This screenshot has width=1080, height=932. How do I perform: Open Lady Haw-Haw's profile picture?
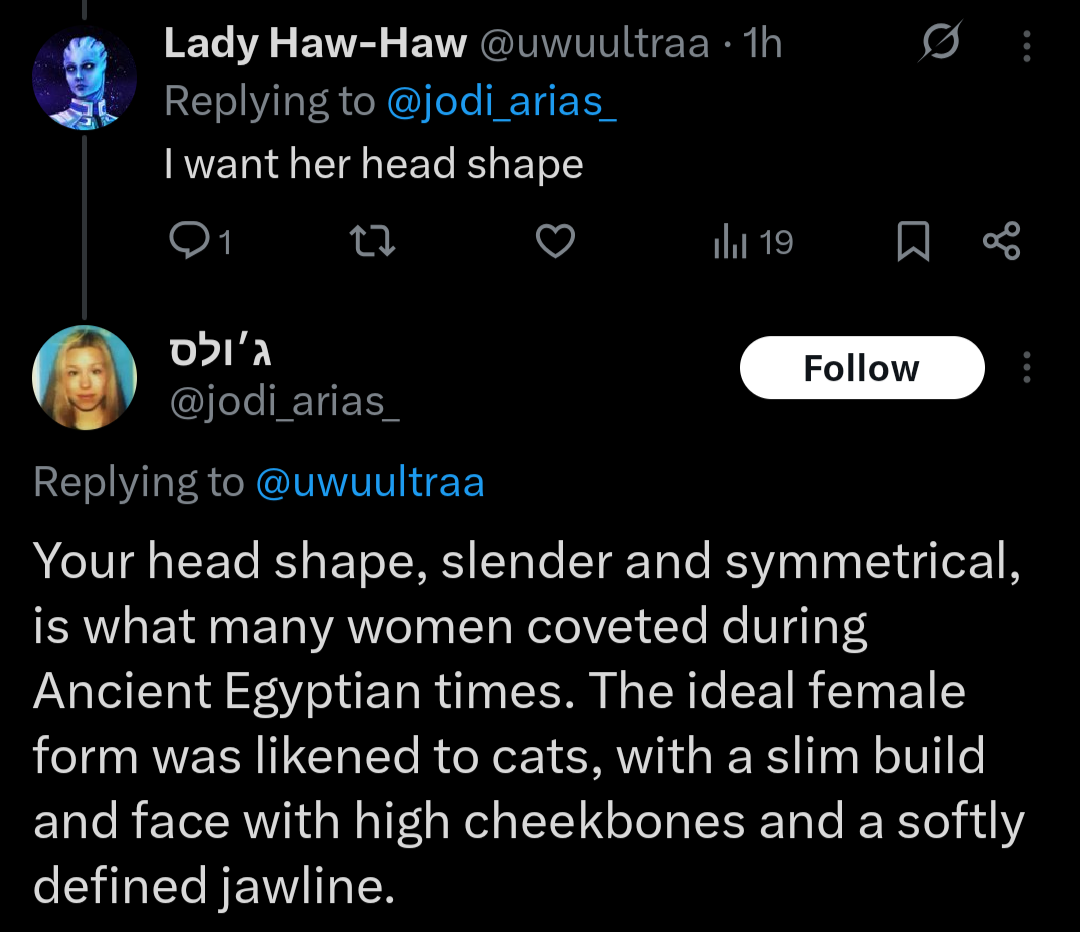pos(84,80)
